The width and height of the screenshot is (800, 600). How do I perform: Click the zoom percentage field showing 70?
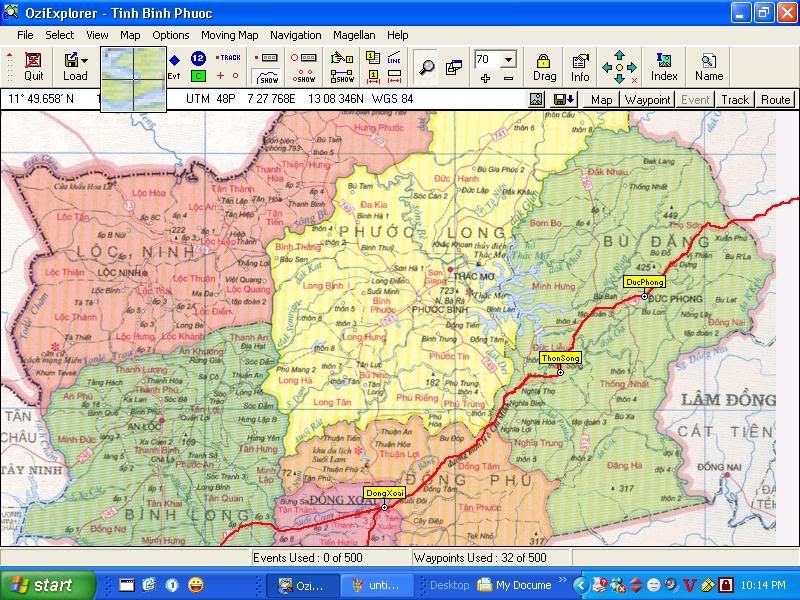pos(487,59)
